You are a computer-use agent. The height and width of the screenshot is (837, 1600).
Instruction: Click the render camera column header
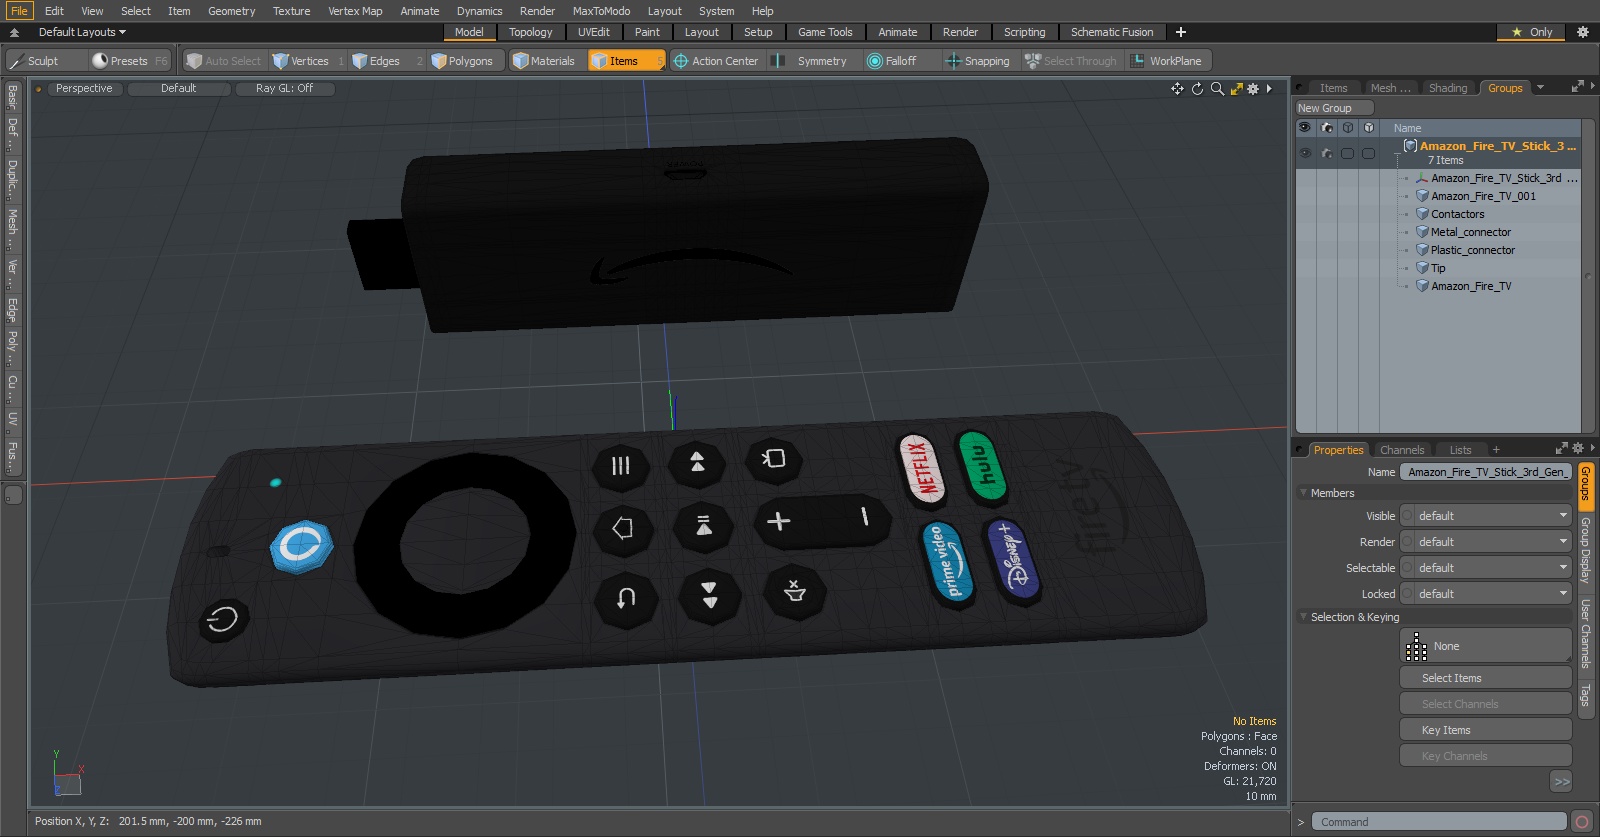(x=1327, y=128)
